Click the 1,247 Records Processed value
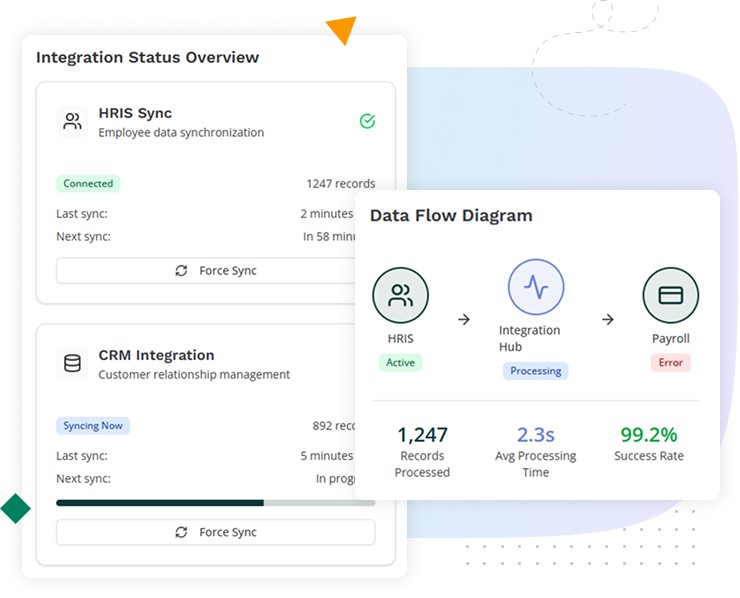740x598 pixels. tap(422, 435)
